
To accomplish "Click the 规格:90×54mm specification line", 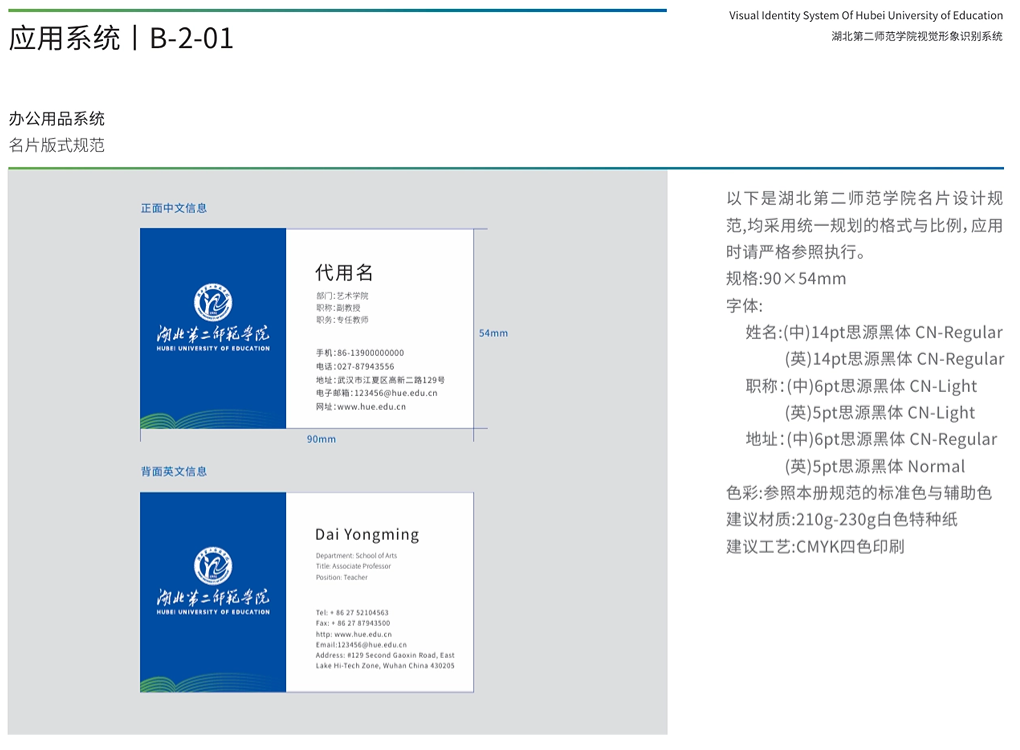I will pos(786,279).
